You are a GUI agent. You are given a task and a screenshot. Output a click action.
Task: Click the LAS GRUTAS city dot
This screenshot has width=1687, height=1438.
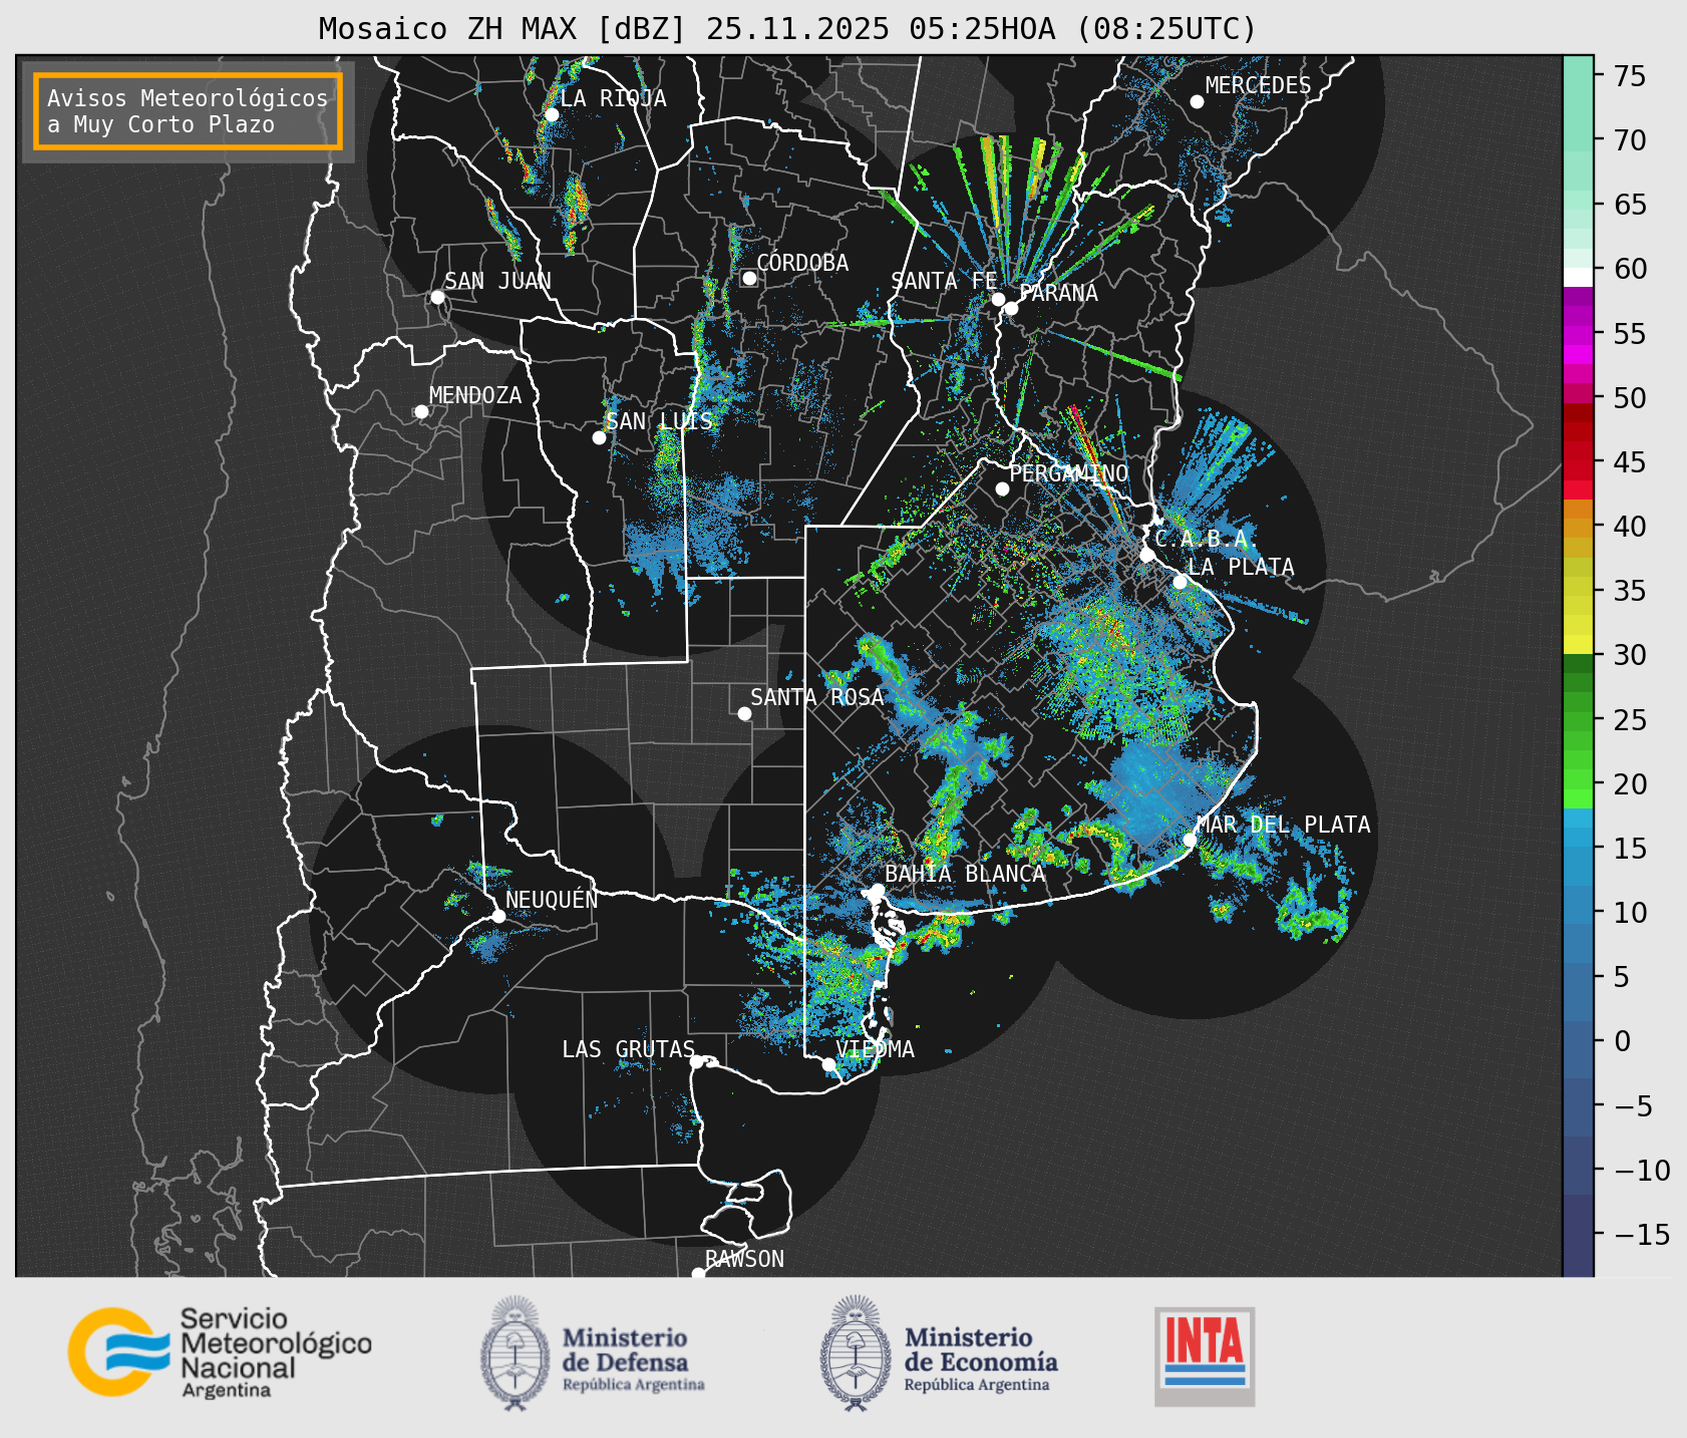(x=697, y=1062)
